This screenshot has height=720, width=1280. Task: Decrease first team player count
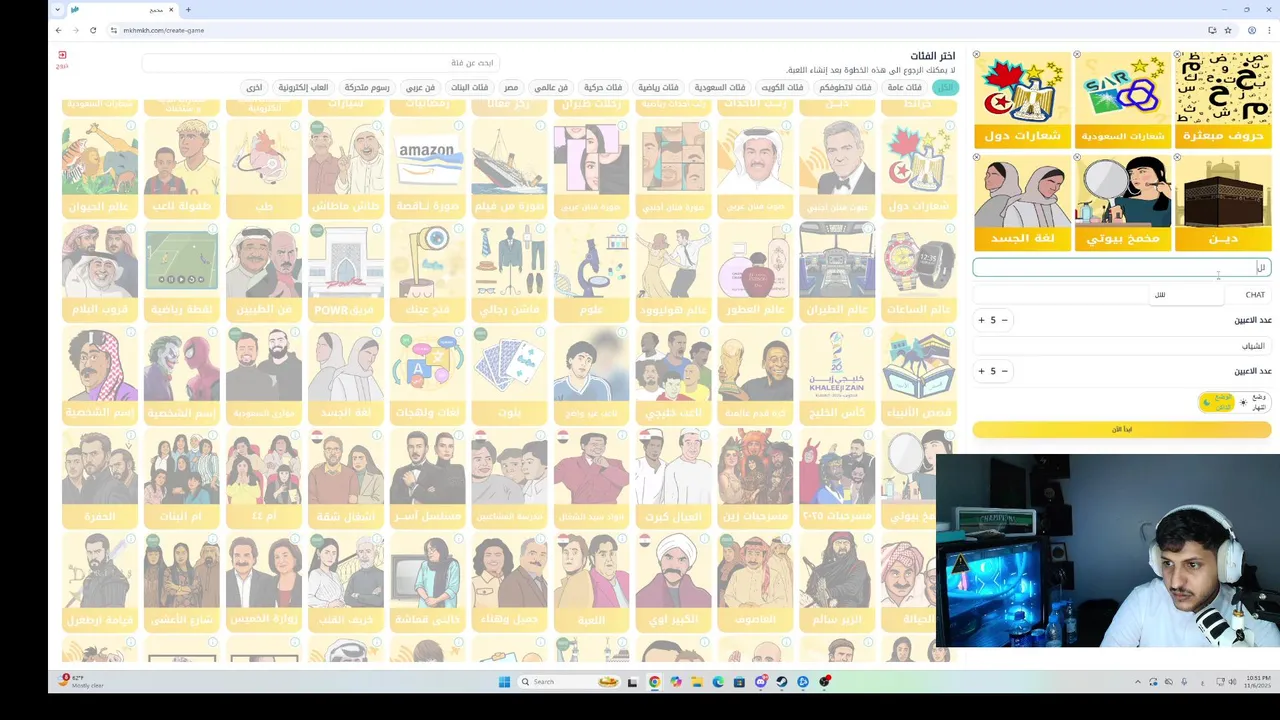pos(1004,320)
